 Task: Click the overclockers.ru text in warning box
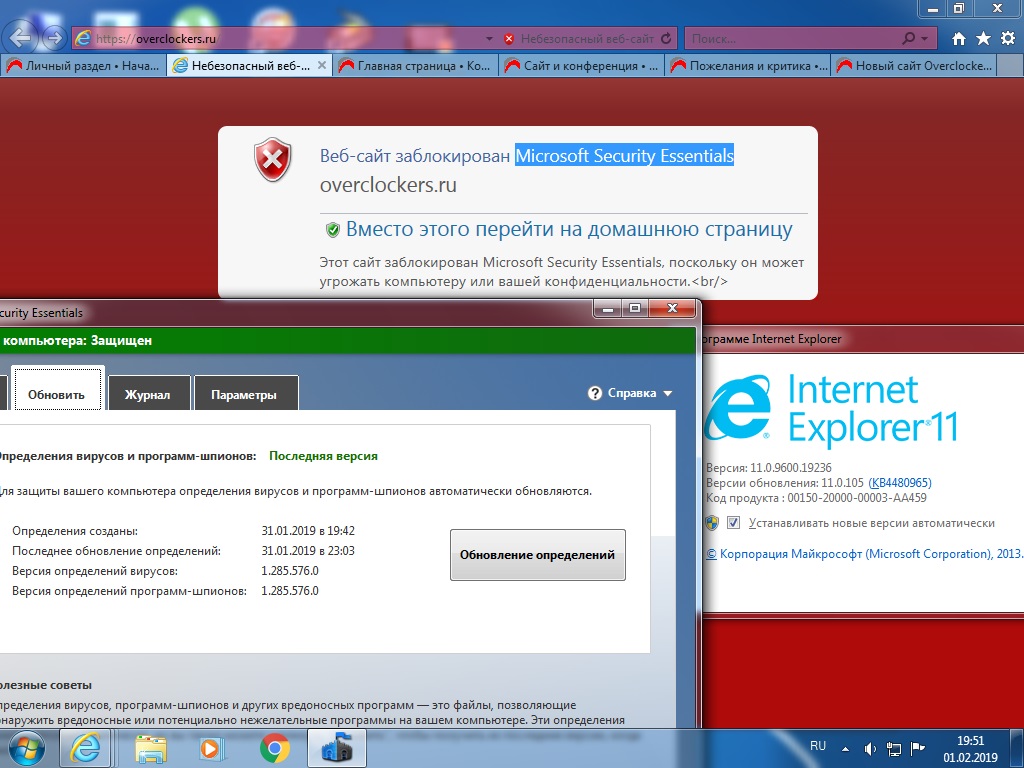tap(388, 185)
